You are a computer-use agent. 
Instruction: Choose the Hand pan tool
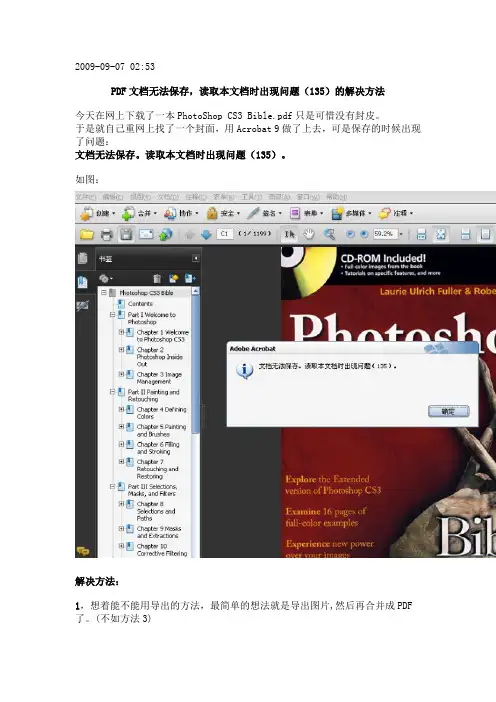click(x=309, y=234)
